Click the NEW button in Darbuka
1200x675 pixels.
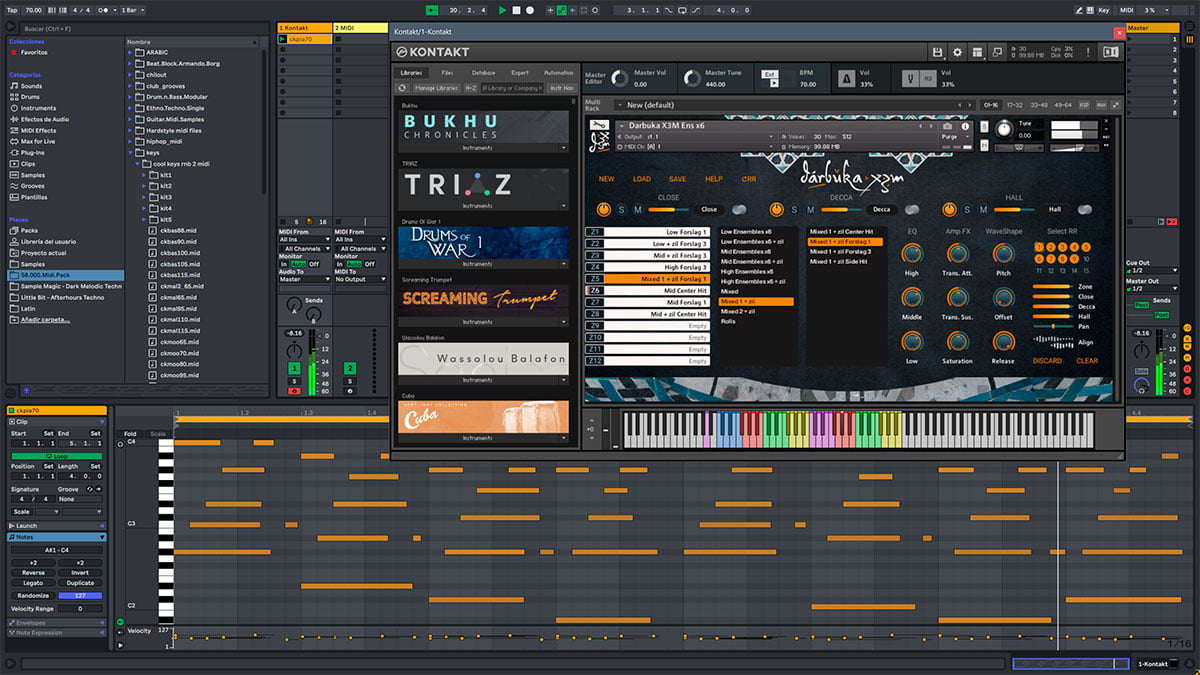[606, 179]
